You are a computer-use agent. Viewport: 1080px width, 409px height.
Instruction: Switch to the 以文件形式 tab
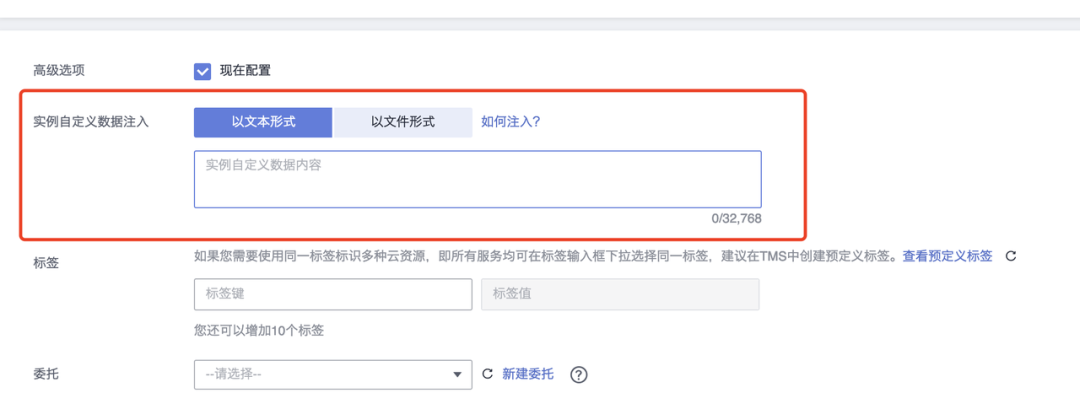[403, 123]
